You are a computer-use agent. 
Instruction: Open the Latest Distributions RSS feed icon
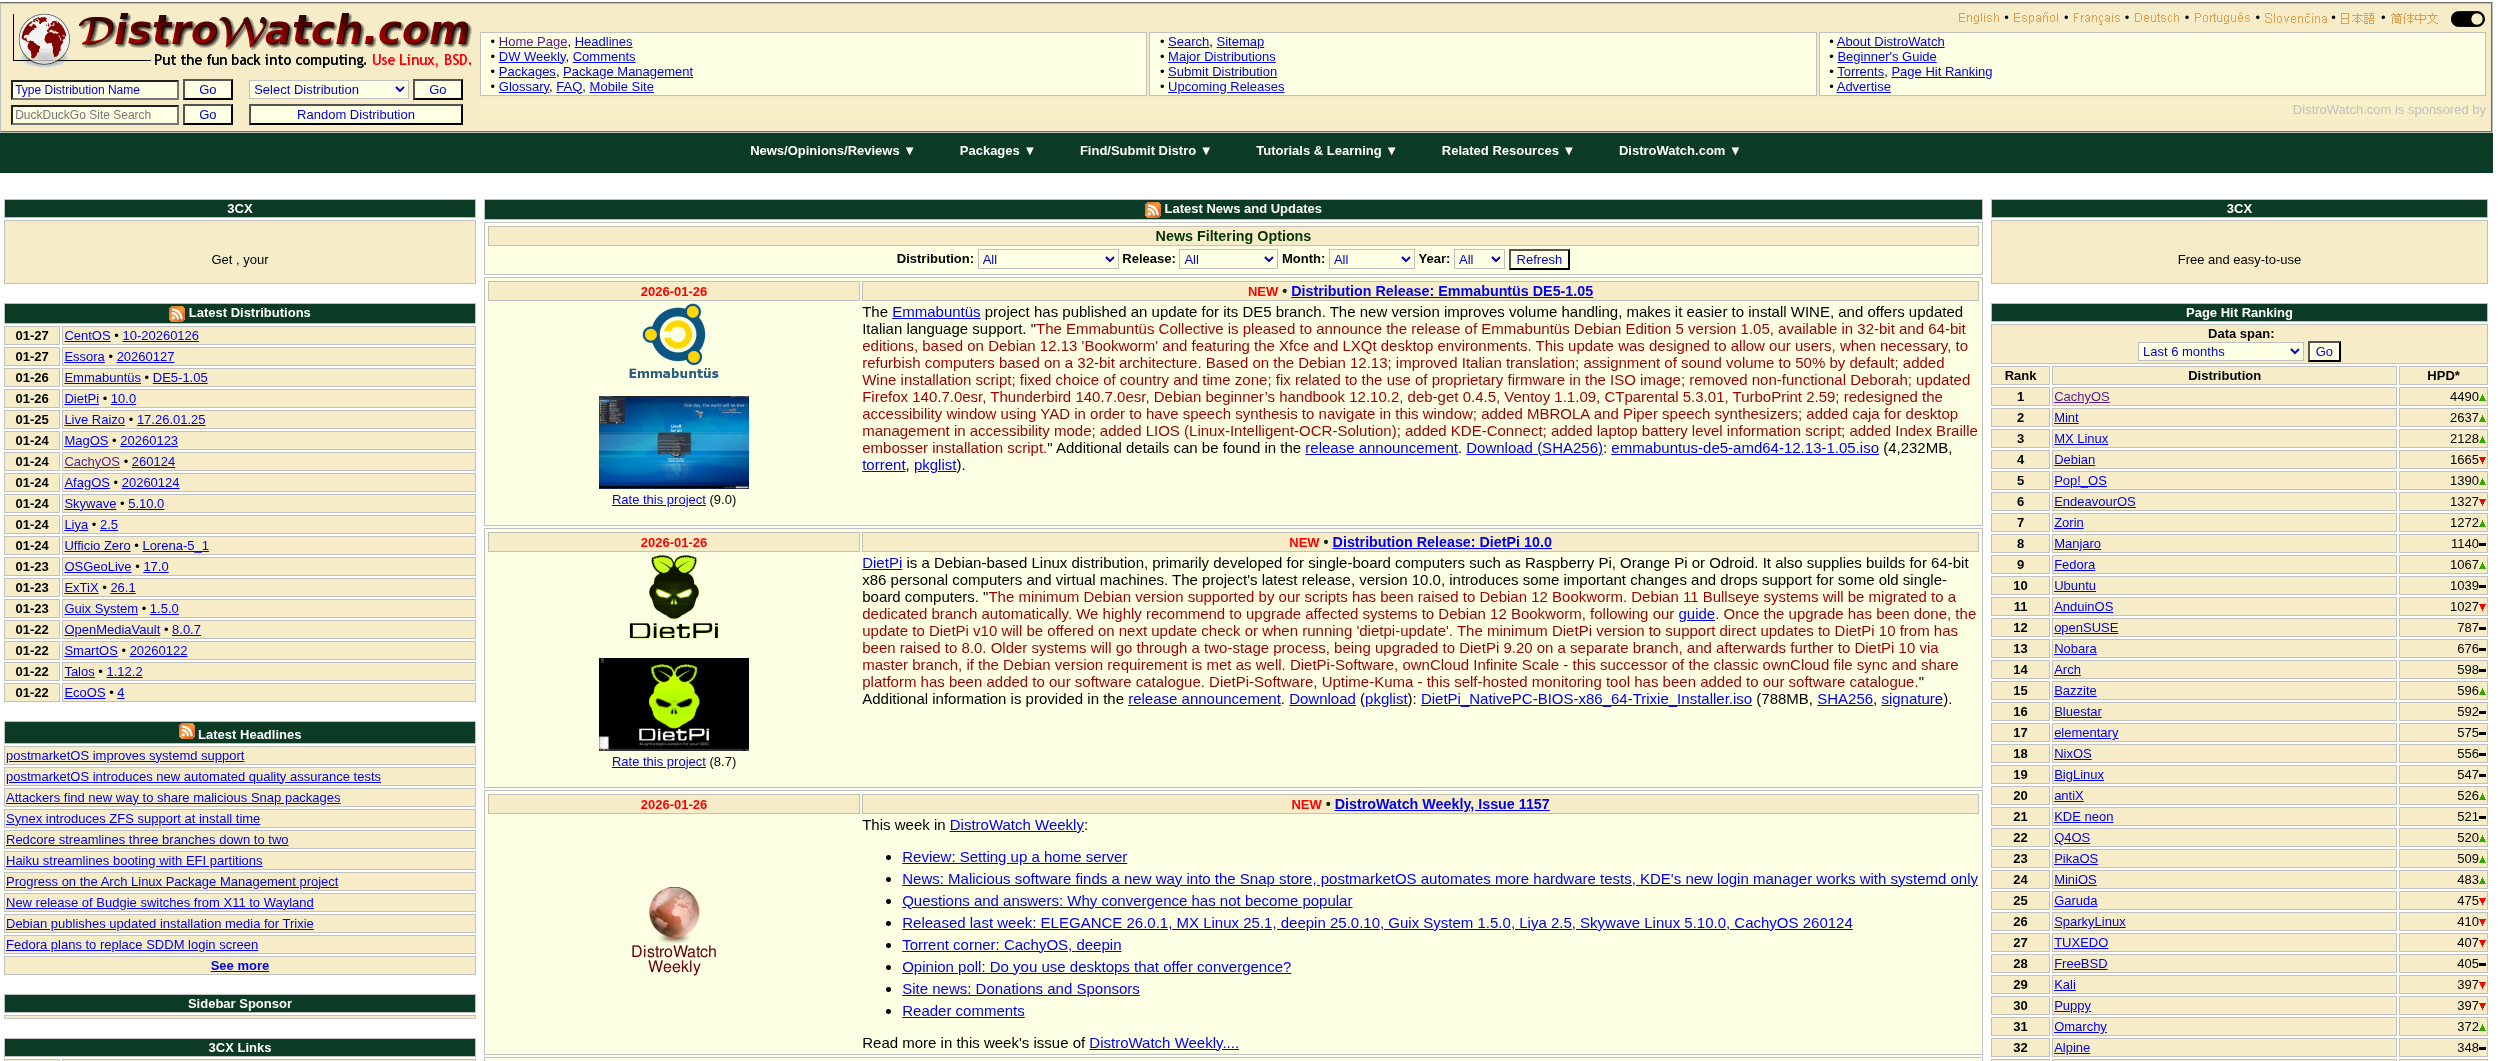point(177,314)
